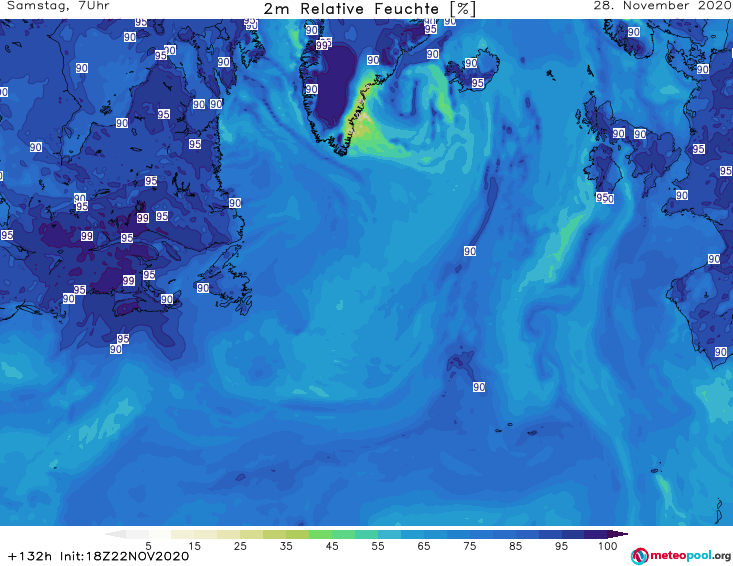
Task: Click the legend tick label '45'
Action: [x=332, y=546]
